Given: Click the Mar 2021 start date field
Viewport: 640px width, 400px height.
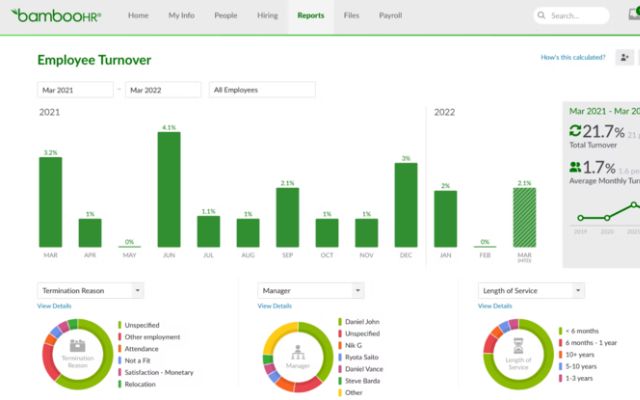Looking at the screenshot, I should tap(75, 90).
